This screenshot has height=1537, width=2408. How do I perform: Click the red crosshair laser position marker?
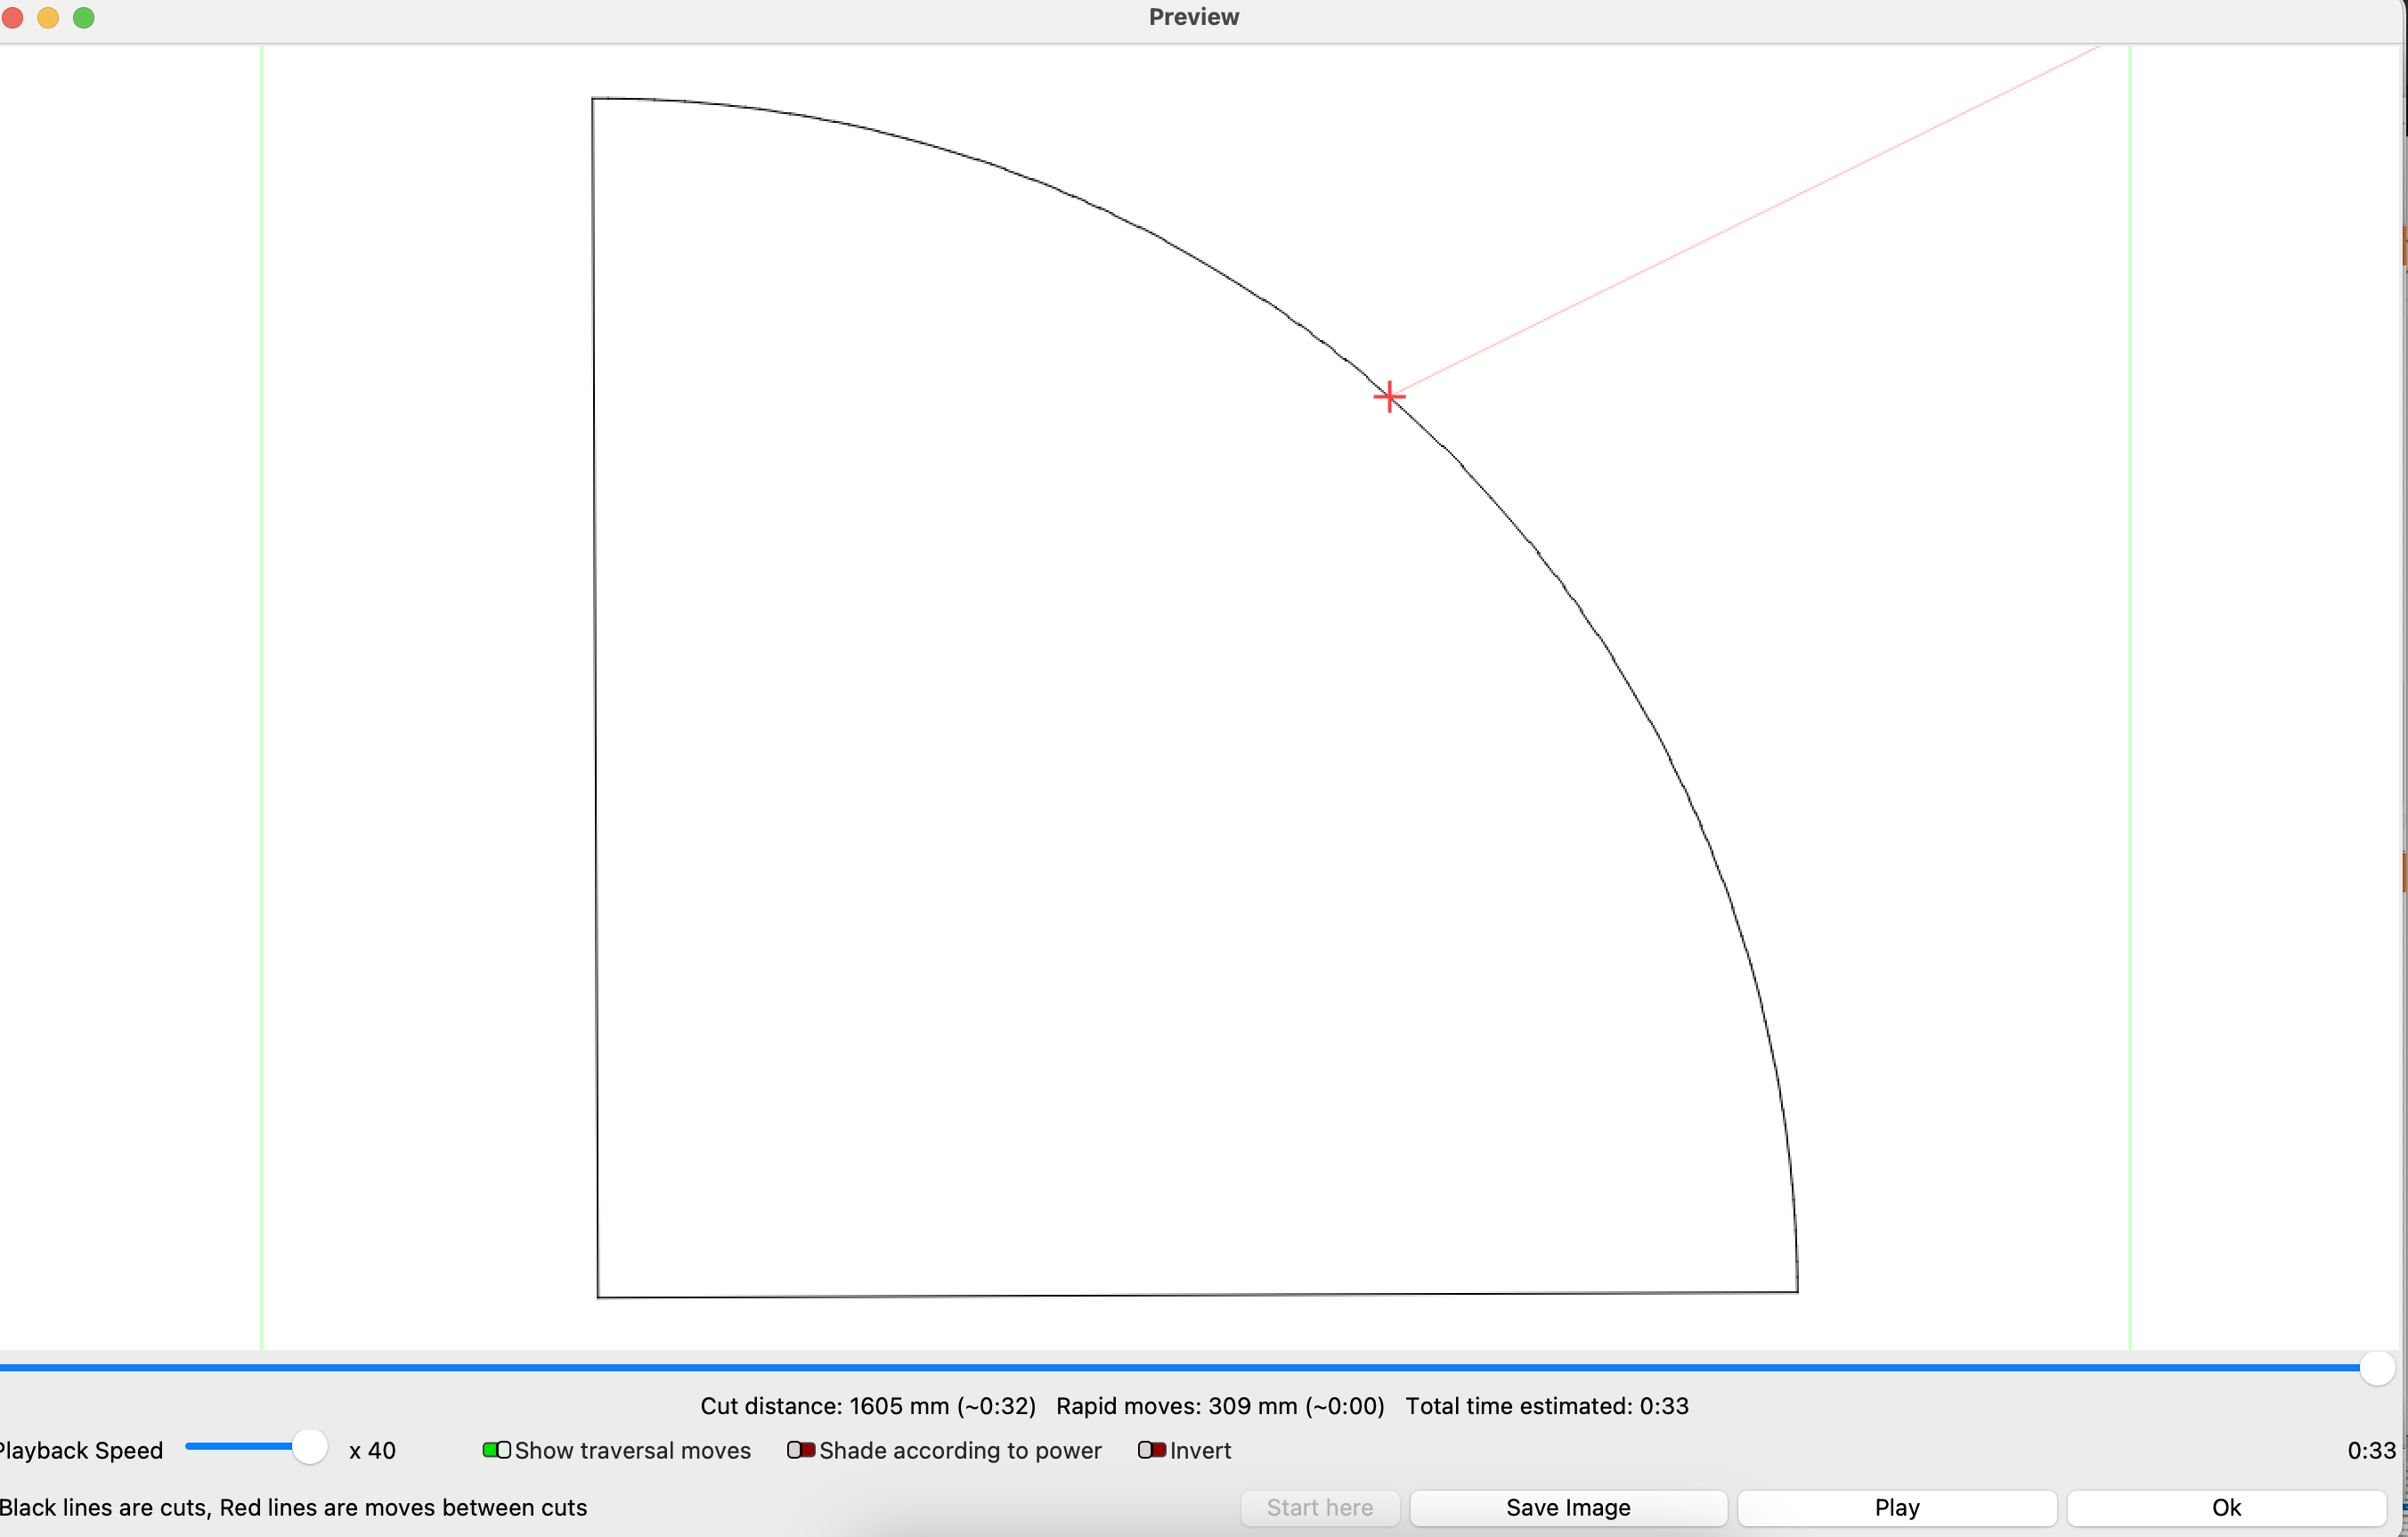click(x=1389, y=397)
